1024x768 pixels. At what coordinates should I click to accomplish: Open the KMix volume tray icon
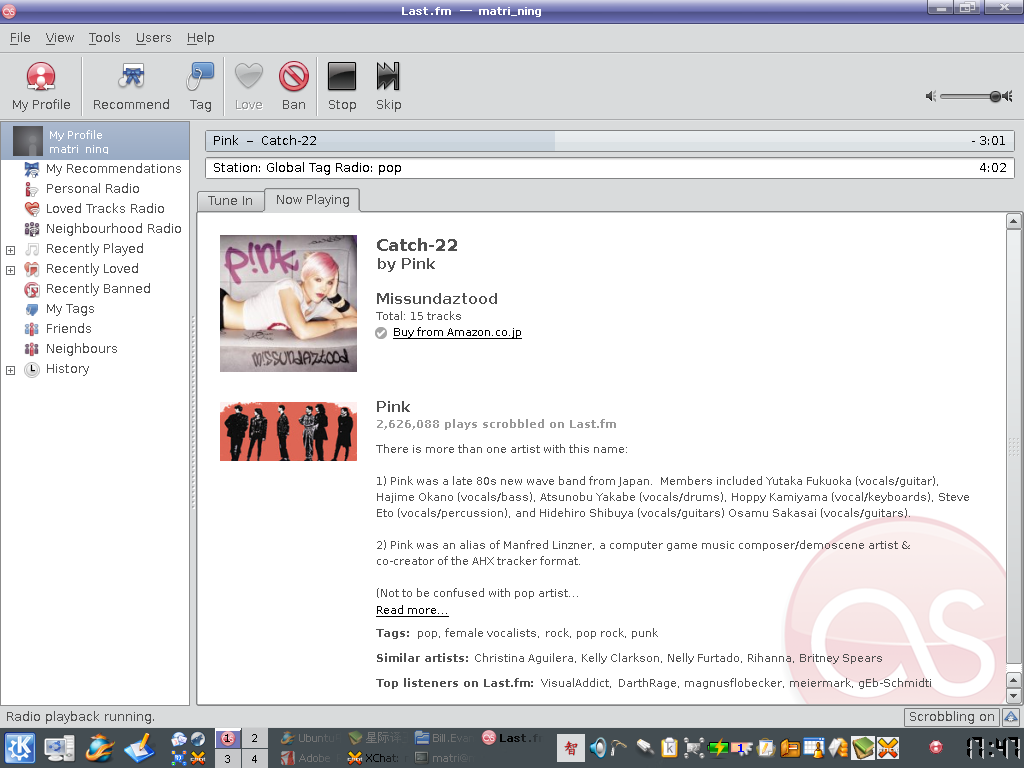pyautogui.click(x=597, y=748)
